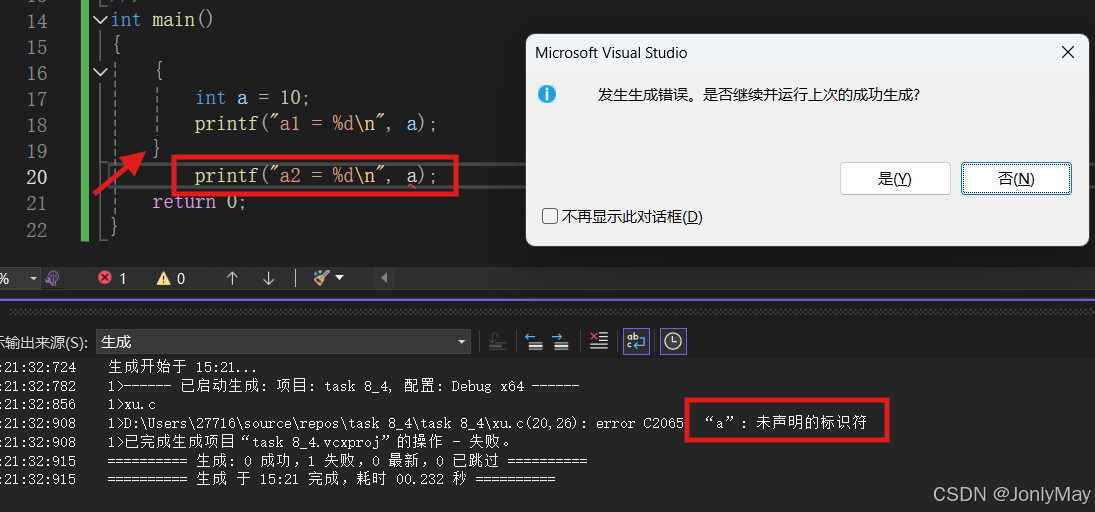Collapse the inner block at line 16

101,71
